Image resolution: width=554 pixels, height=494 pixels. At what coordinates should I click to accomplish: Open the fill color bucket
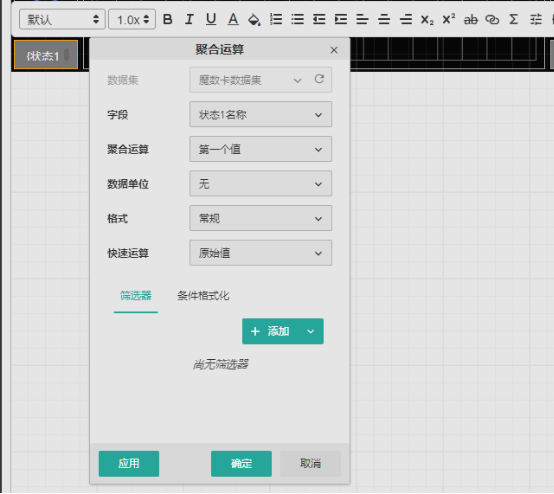pos(254,19)
